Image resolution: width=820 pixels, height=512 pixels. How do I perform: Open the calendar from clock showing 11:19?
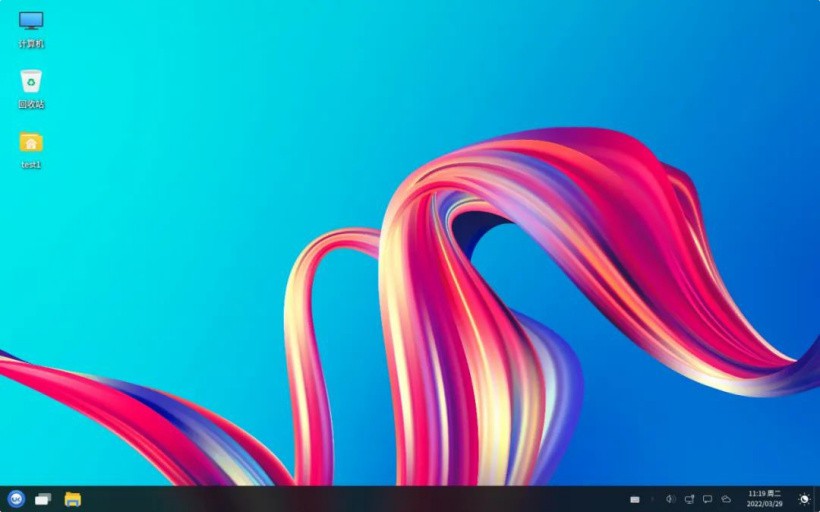[x=764, y=498]
